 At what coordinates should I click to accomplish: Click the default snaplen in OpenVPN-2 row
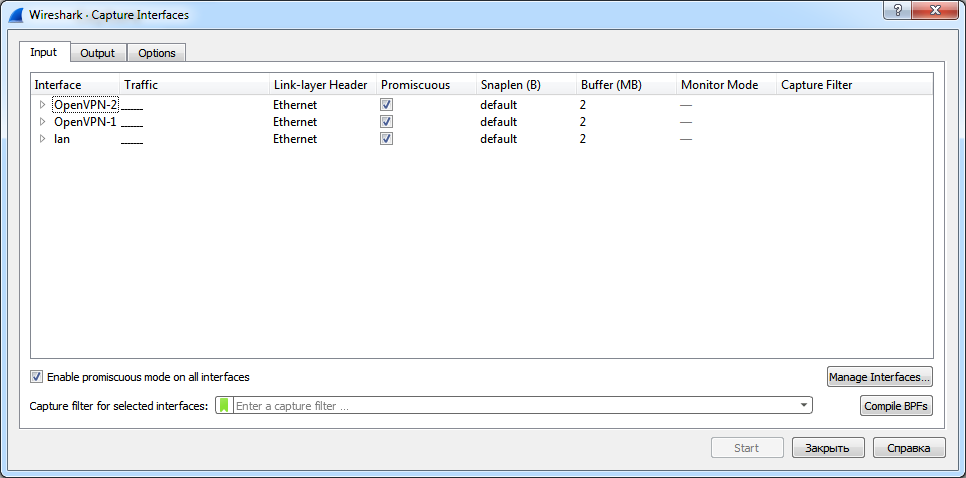[498, 105]
